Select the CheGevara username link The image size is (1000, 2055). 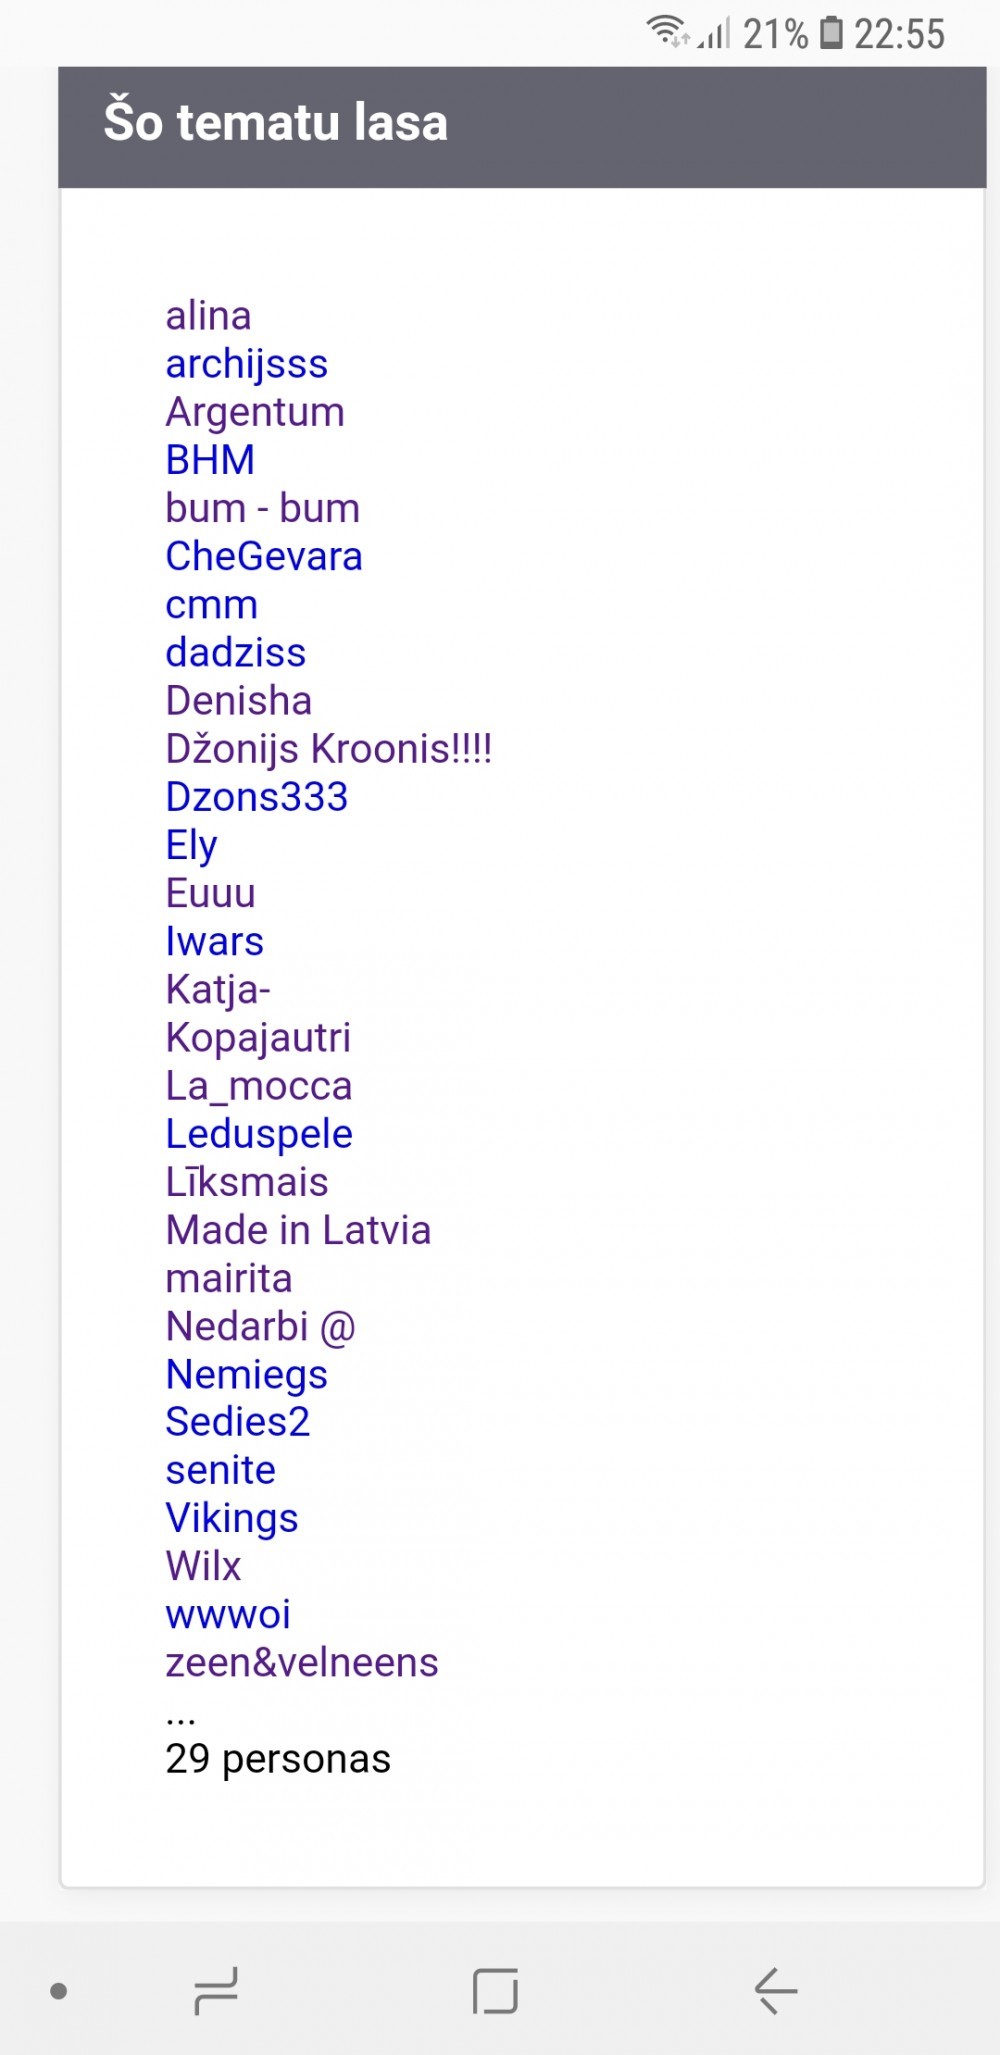pyautogui.click(x=264, y=557)
